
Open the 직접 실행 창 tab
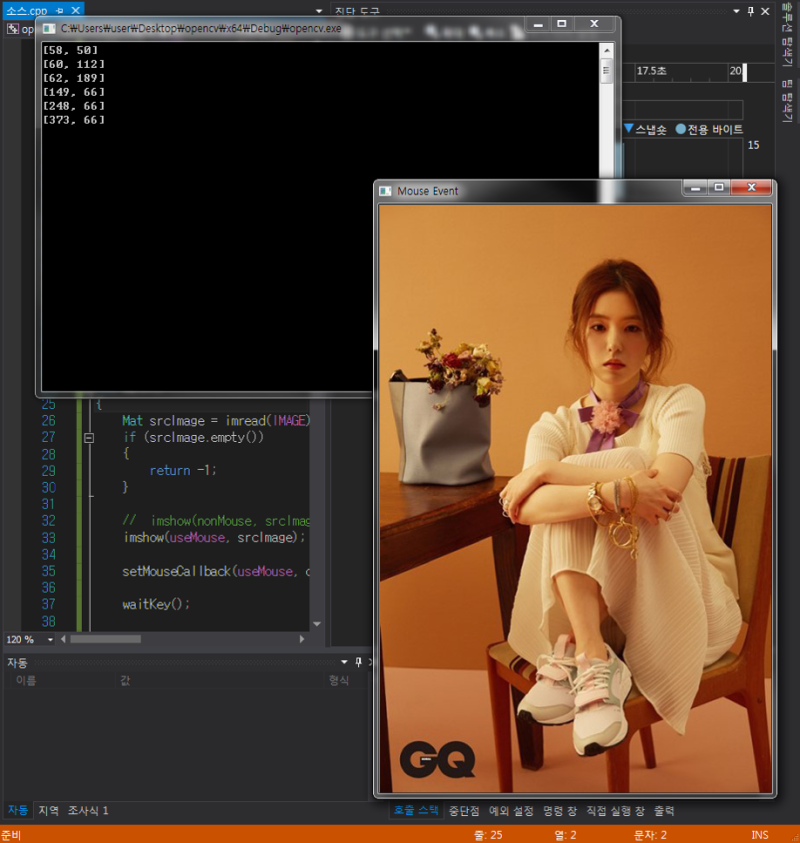[615, 811]
